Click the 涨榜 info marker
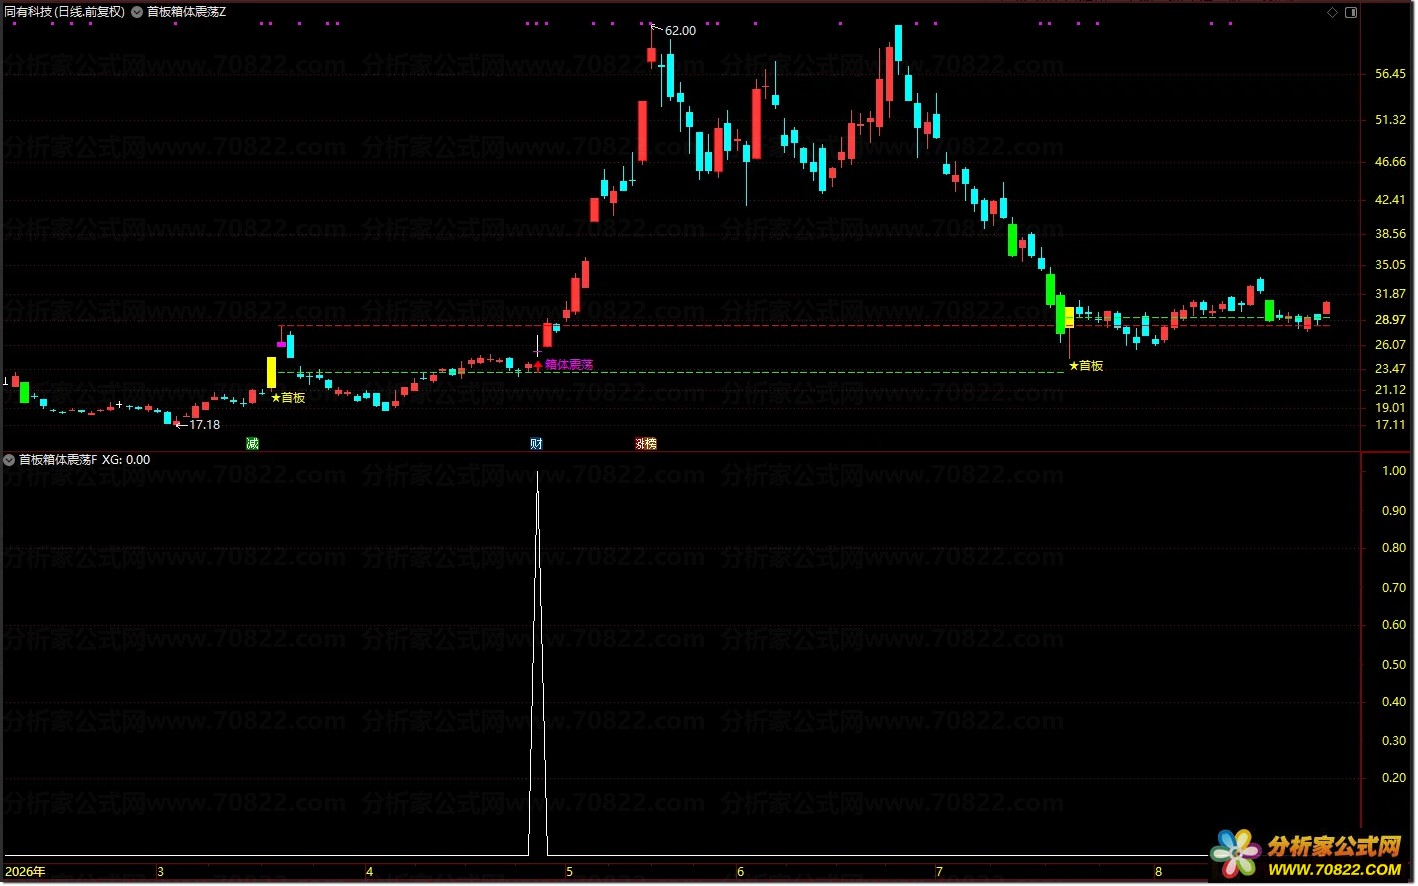This screenshot has width=1418, height=886. tap(646, 443)
